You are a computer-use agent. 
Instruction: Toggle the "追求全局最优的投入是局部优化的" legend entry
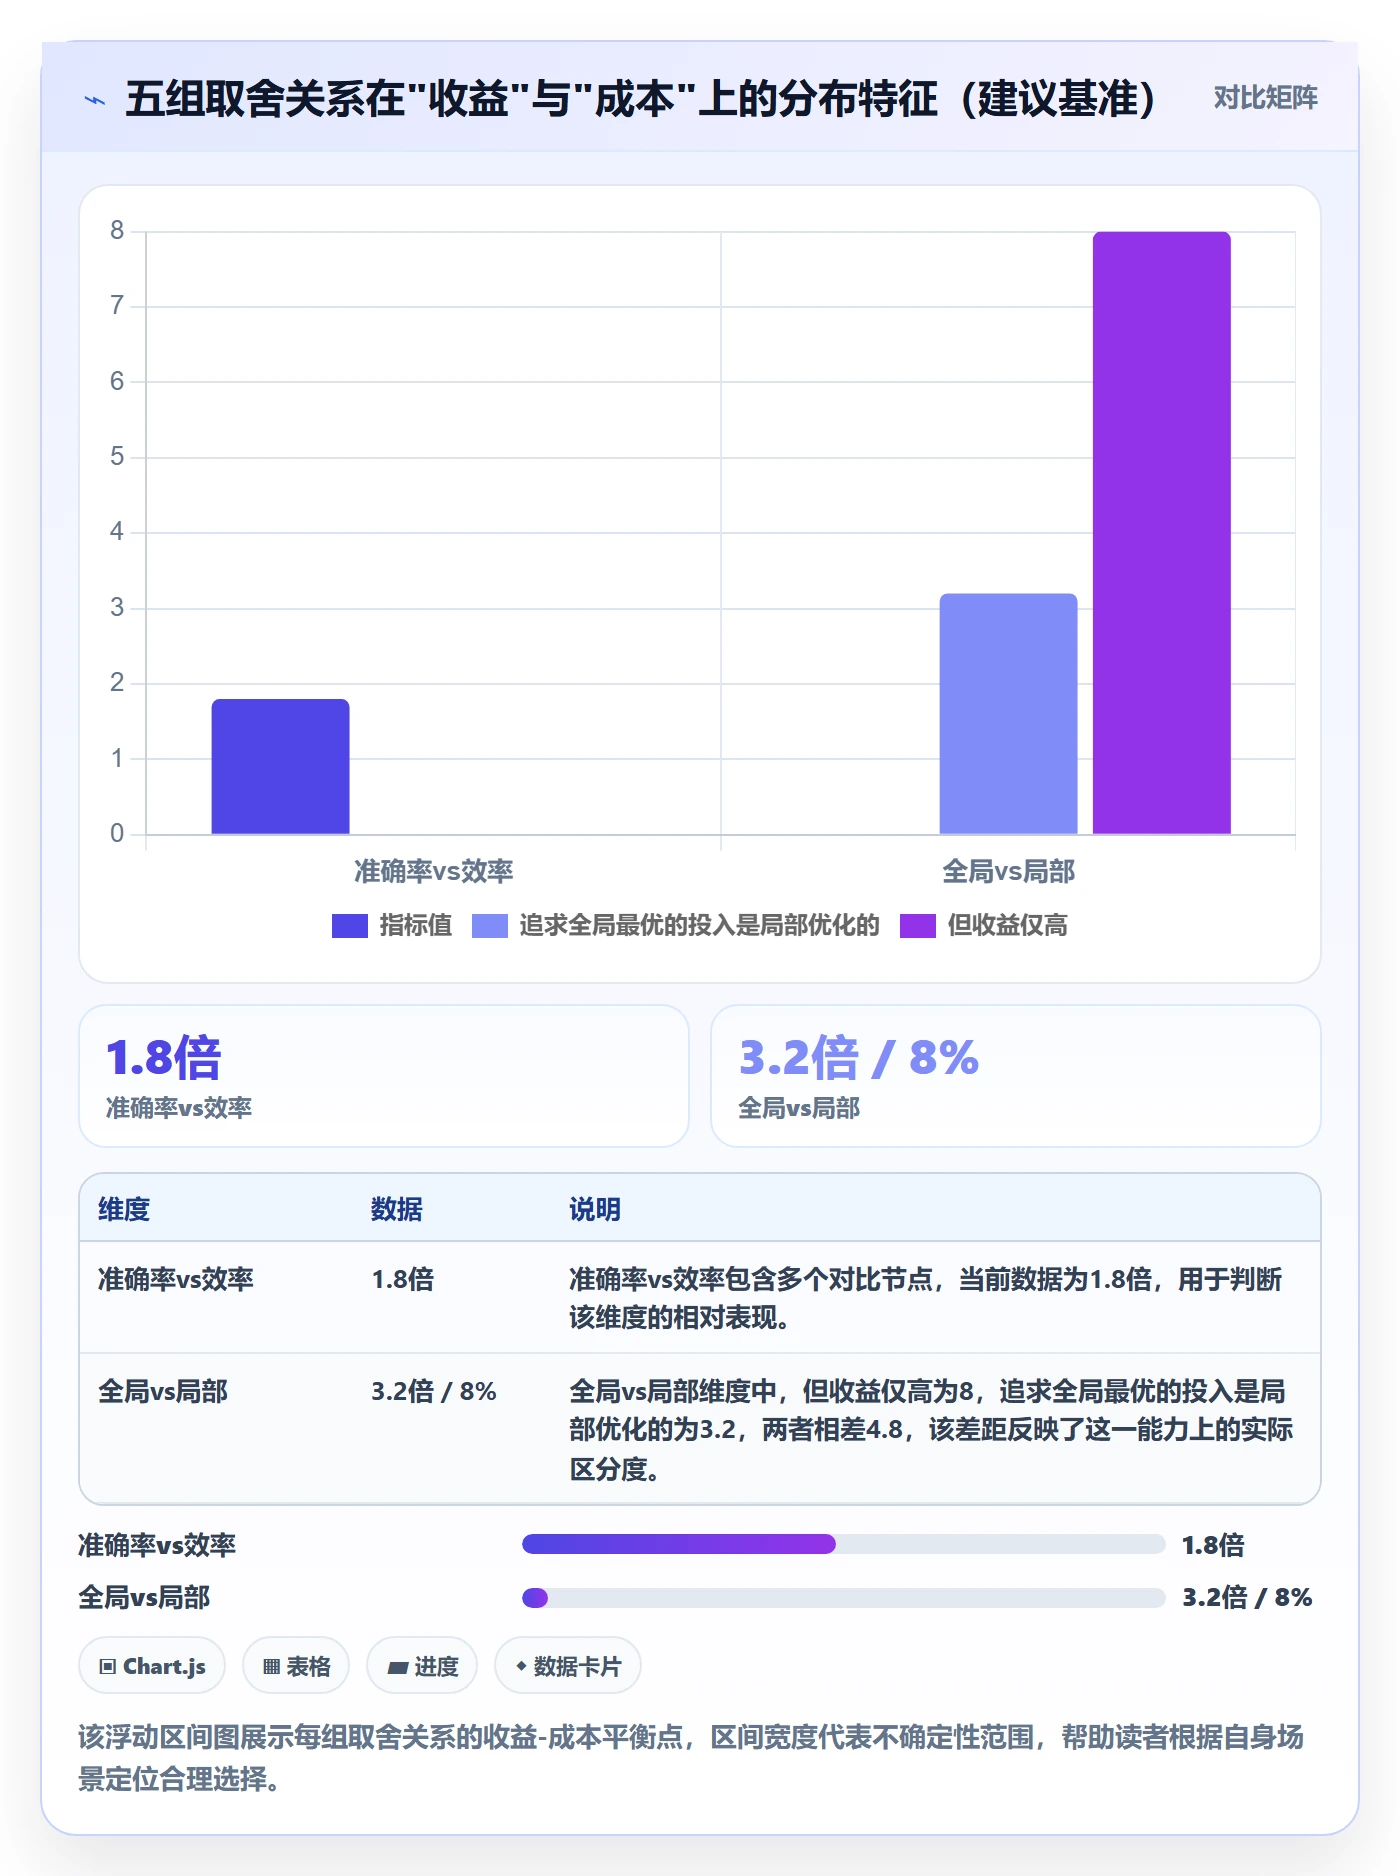pos(676,926)
